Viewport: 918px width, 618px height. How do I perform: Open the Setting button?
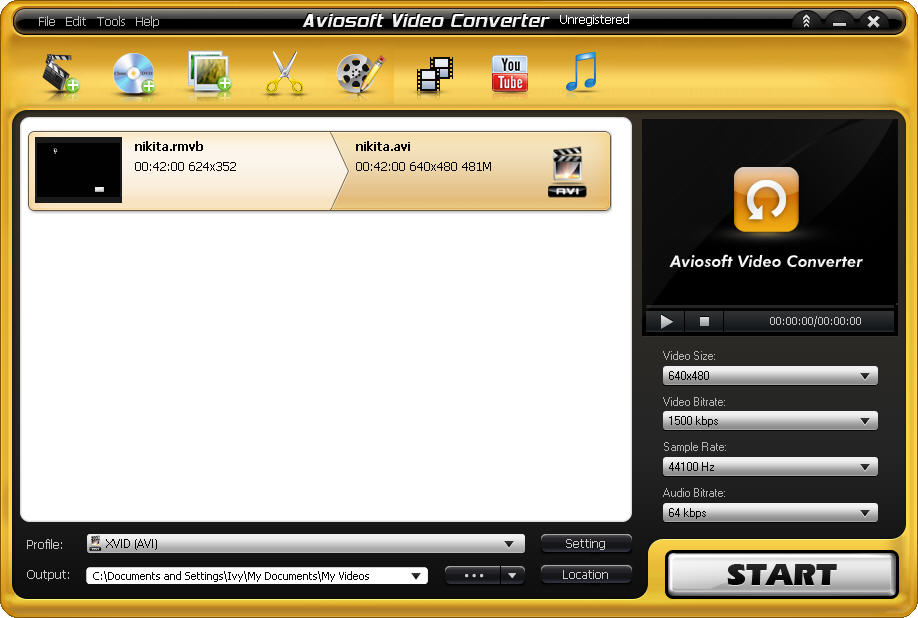(x=585, y=544)
